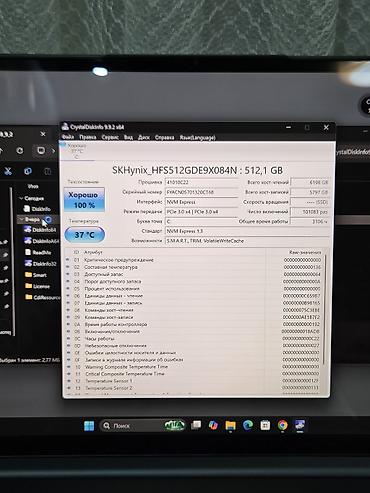Screen dimensions: 370x493
Task: Click the NVM Express interface field
Action: 201,202
